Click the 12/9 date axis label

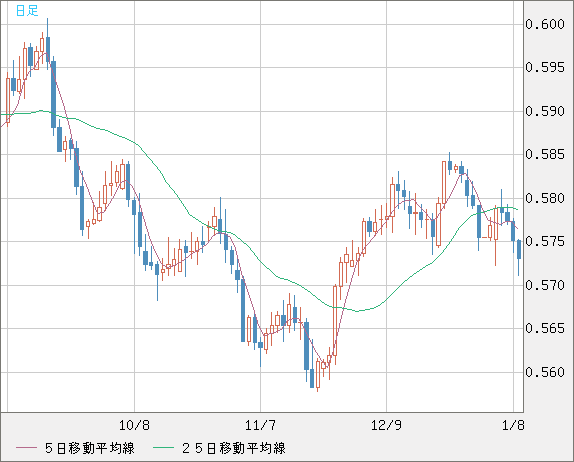tap(386, 425)
